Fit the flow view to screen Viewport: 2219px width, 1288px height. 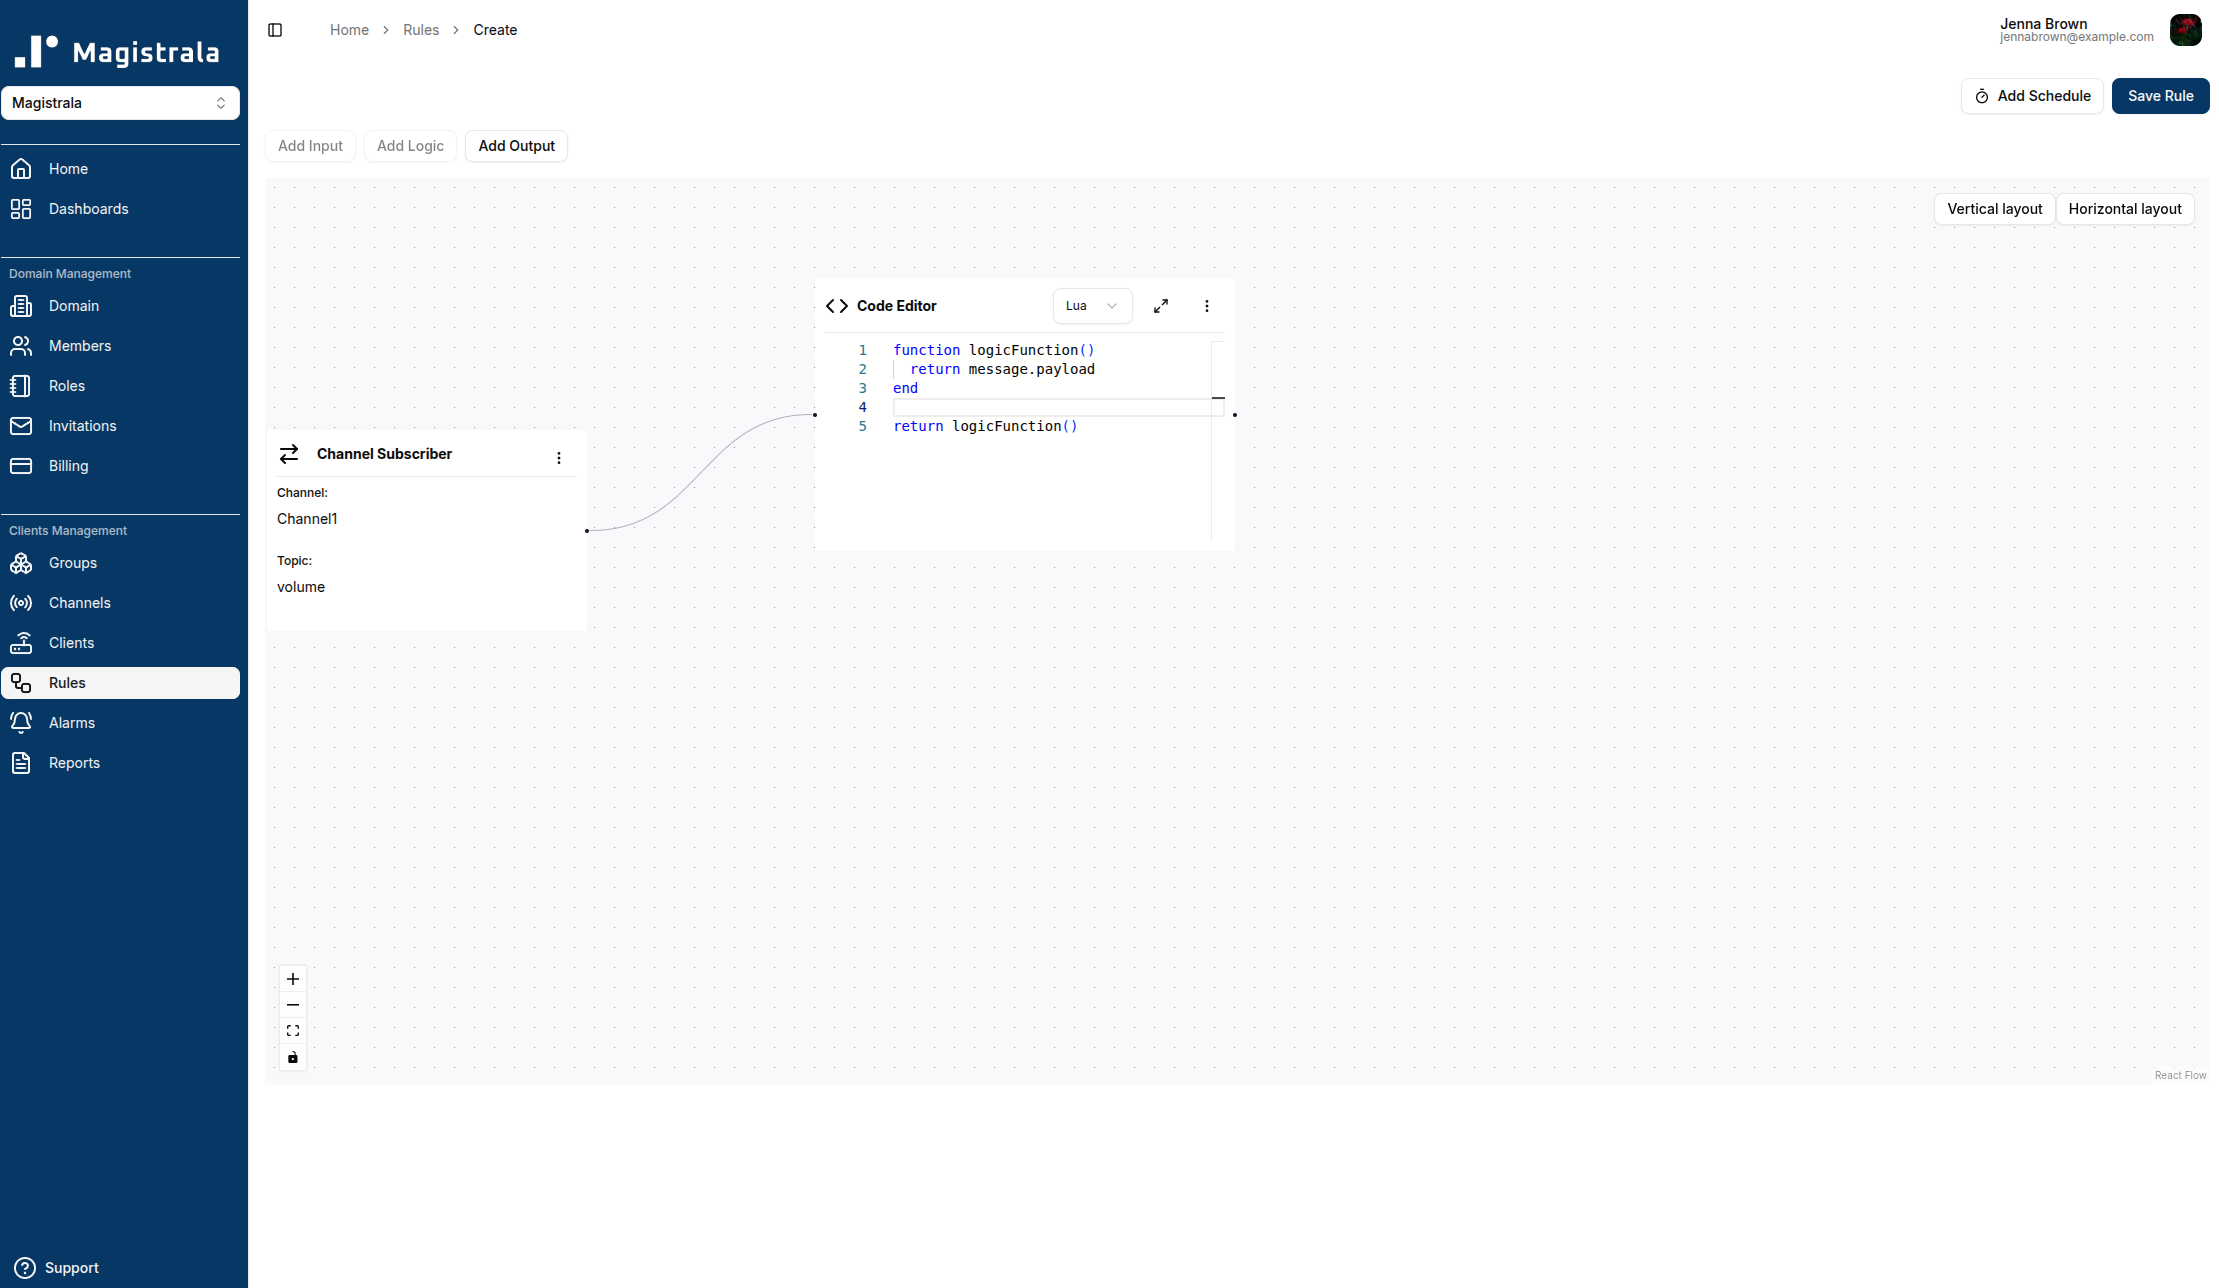(292, 1030)
